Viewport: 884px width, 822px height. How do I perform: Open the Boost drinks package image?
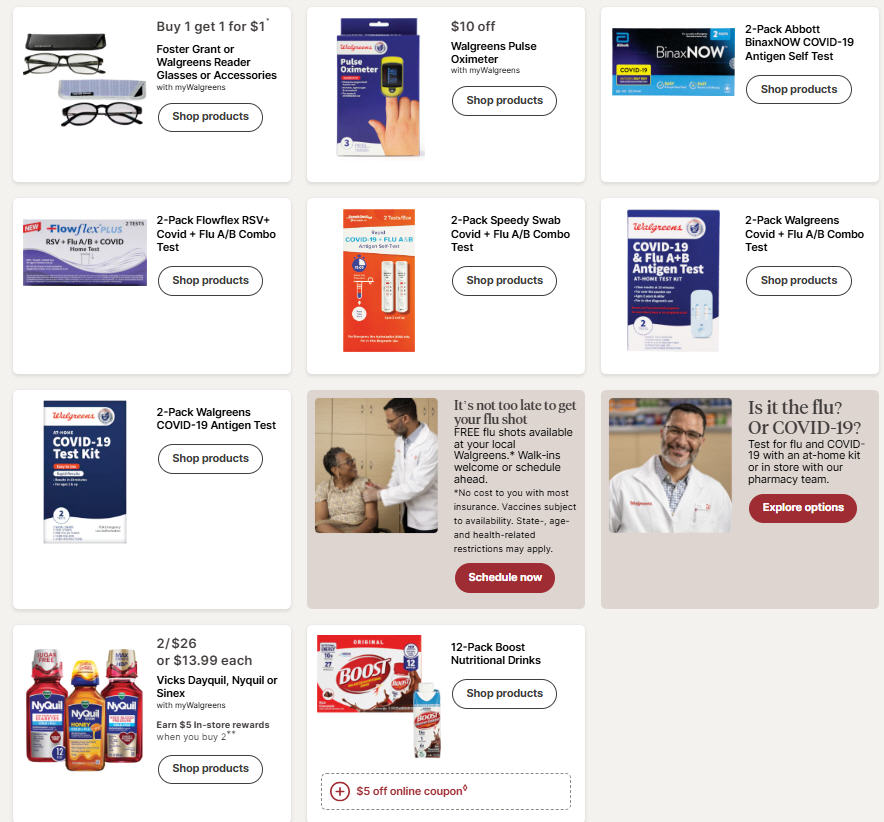(379, 697)
